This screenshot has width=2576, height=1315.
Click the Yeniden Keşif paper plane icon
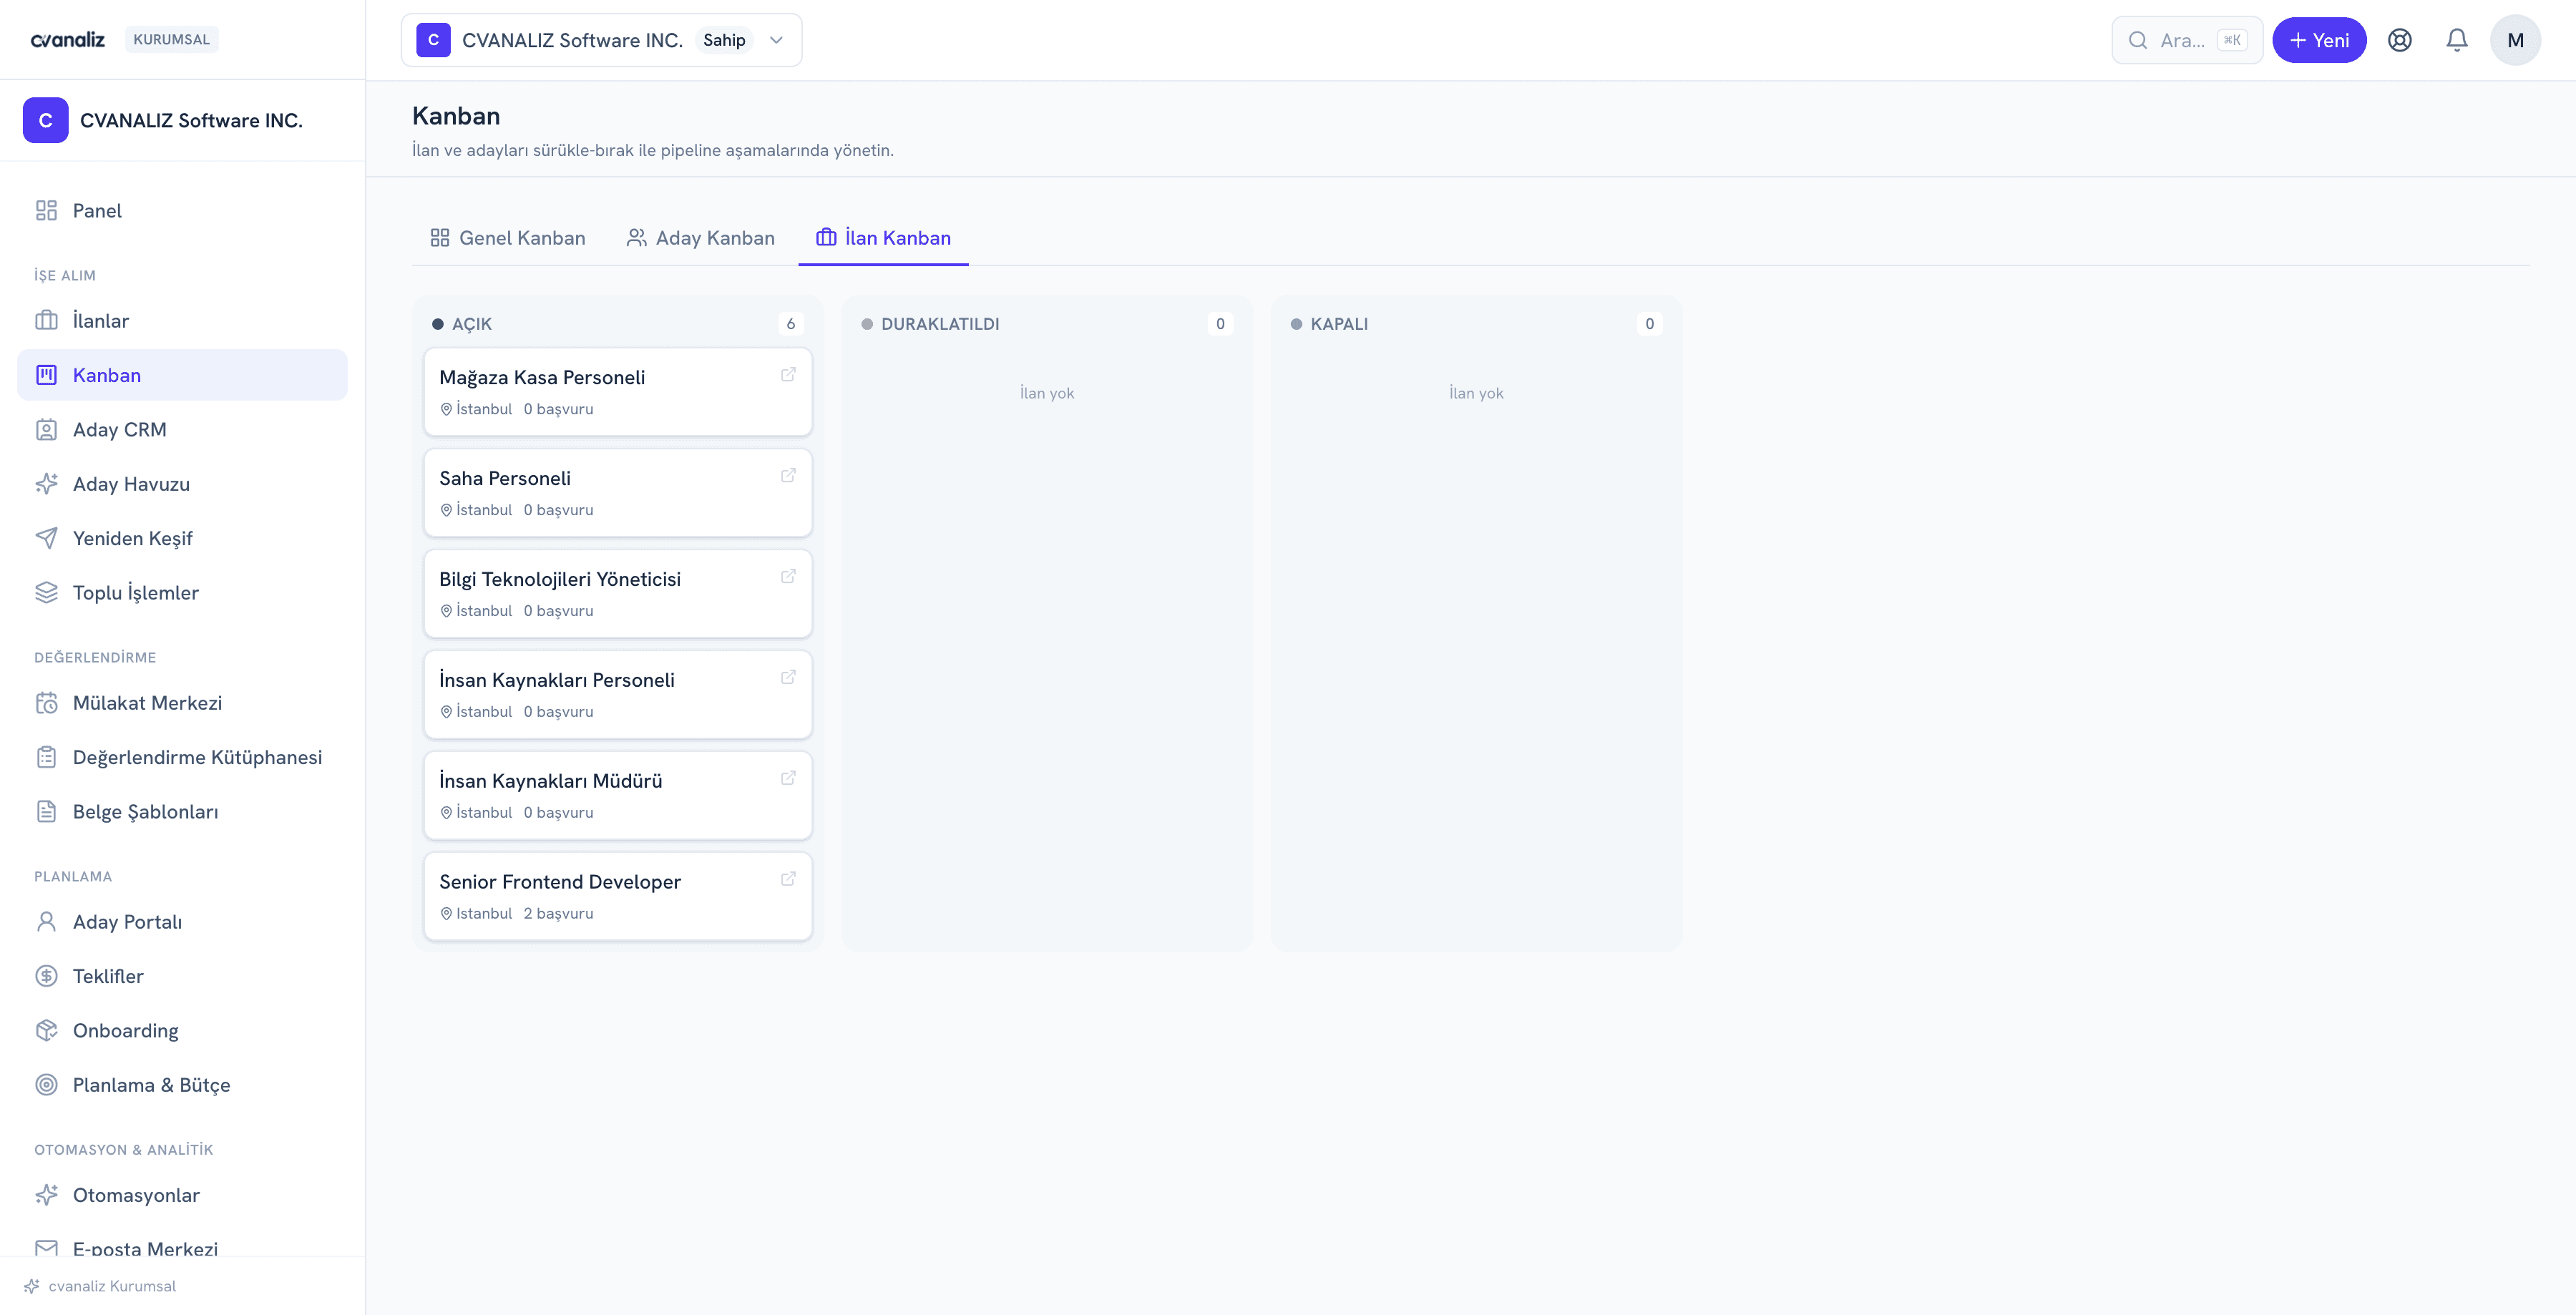(46, 539)
